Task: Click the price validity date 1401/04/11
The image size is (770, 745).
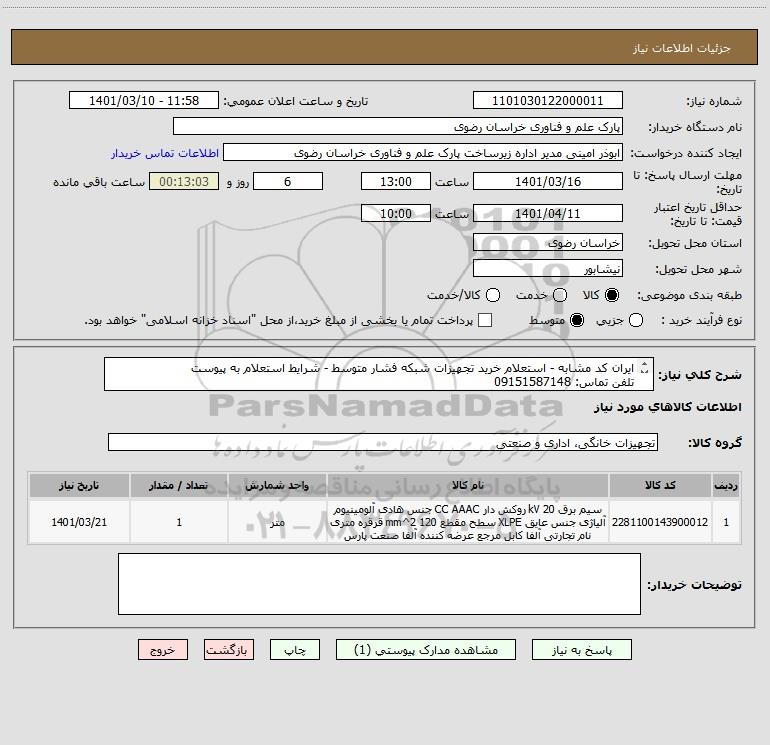Action: [548, 213]
